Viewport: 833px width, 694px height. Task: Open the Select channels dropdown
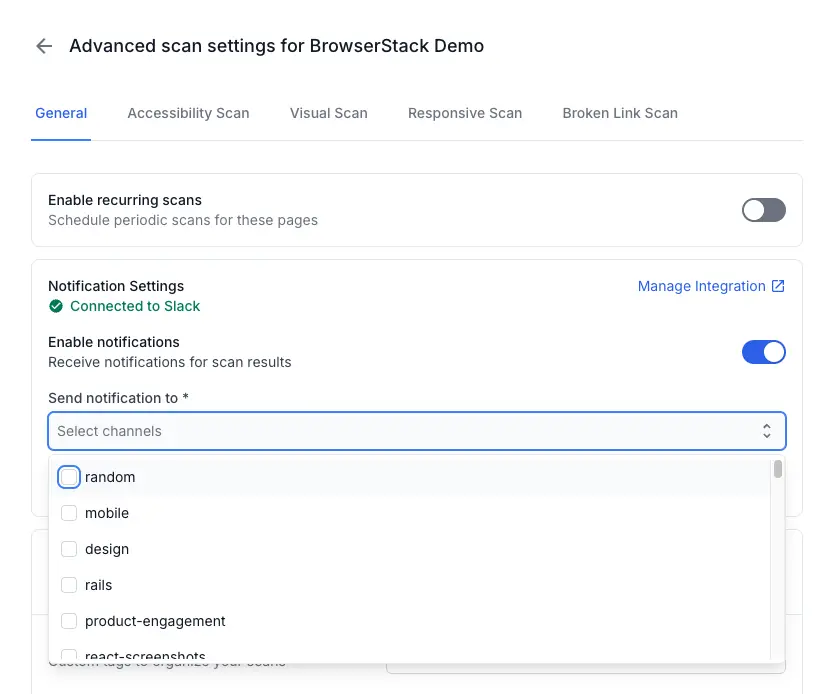400,431
